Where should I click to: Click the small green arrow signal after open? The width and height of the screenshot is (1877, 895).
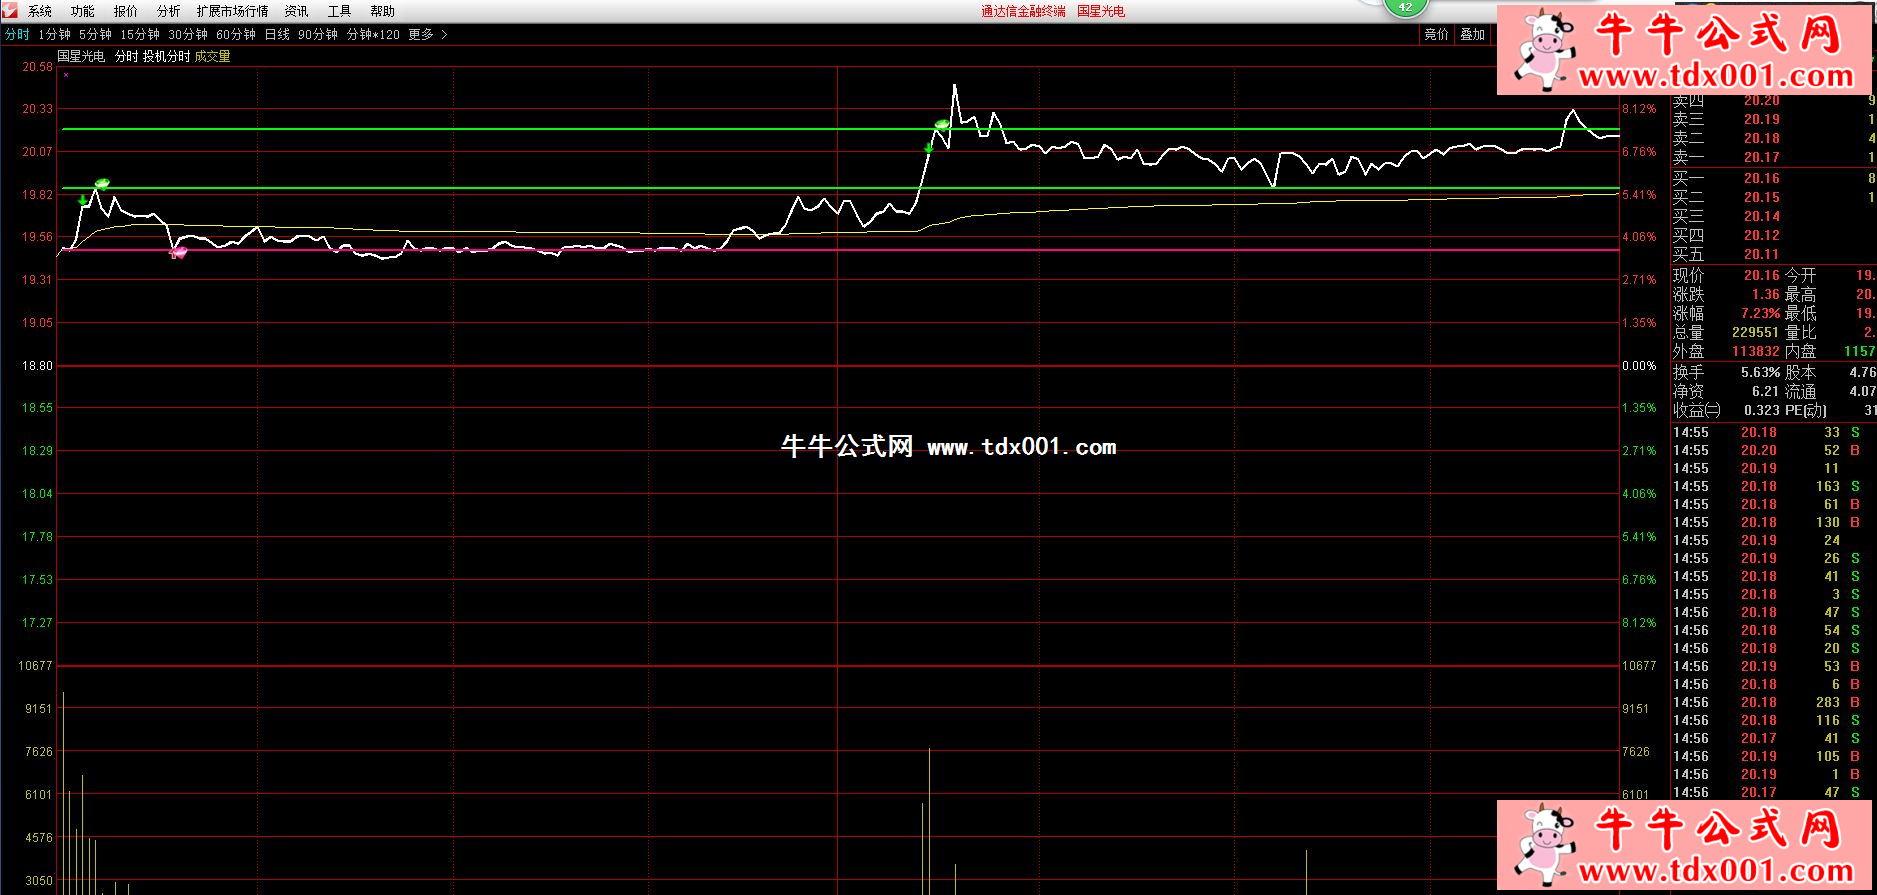click(x=83, y=200)
